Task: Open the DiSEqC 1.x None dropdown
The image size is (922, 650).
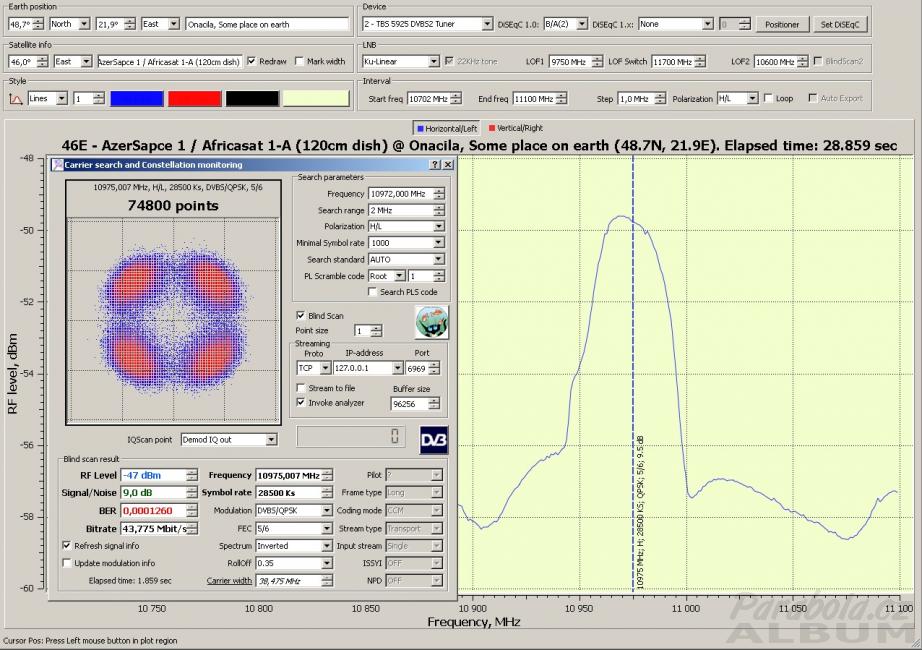Action: click(x=707, y=24)
